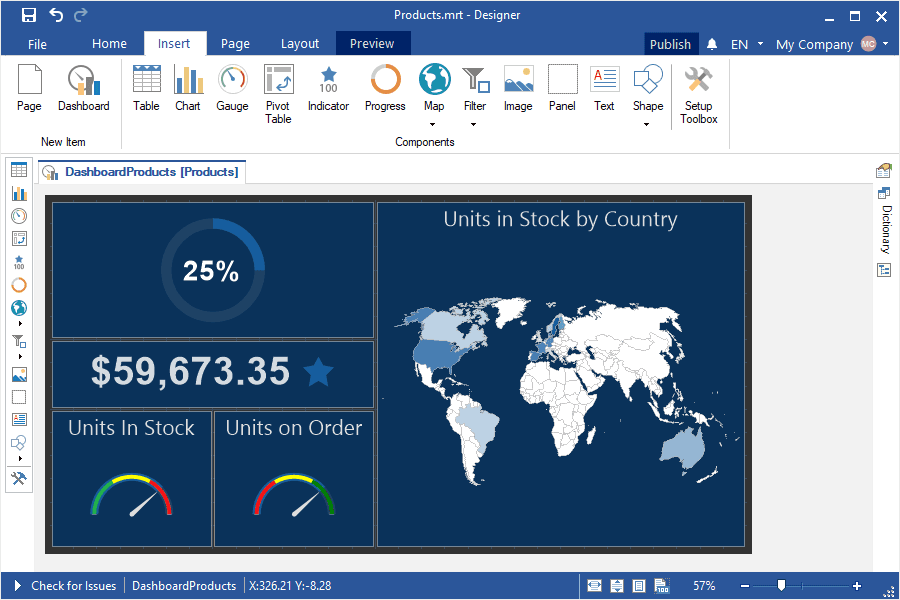Select the Units In Stock gauge panel
This screenshot has height=600, width=900.
pos(132,479)
